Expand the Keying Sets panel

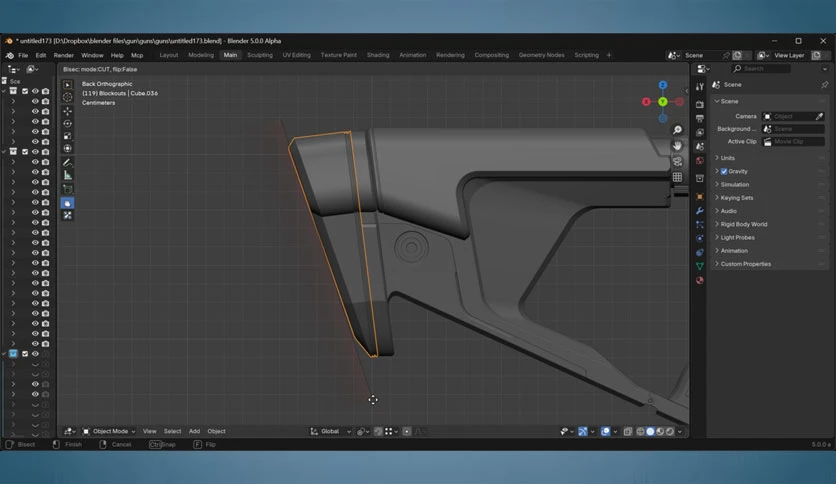pyautogui.click(x=769, y=198)
